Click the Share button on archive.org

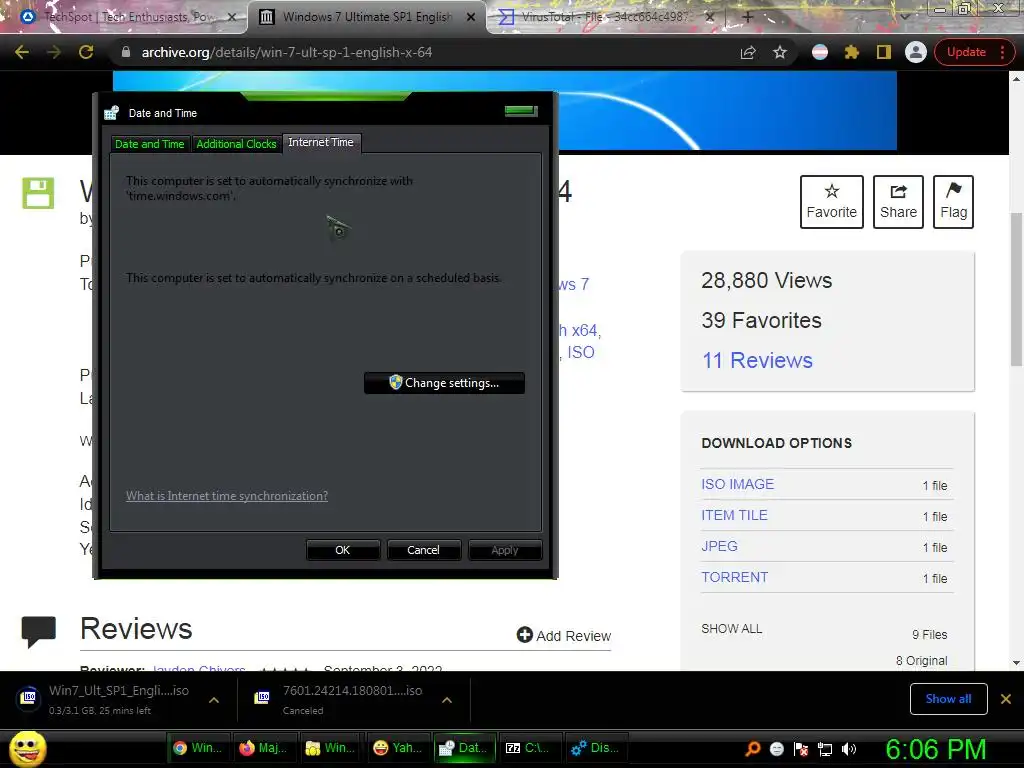tap(898, 202)
